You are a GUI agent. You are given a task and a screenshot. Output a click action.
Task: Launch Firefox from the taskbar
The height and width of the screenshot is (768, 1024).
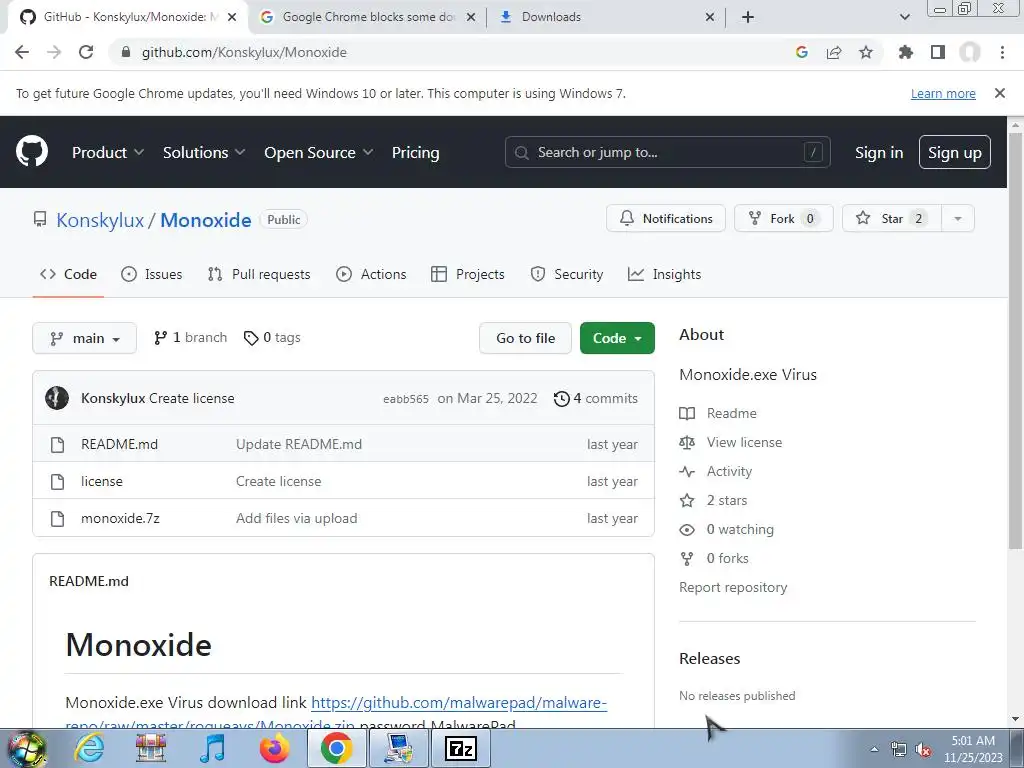tap(274, 748)
